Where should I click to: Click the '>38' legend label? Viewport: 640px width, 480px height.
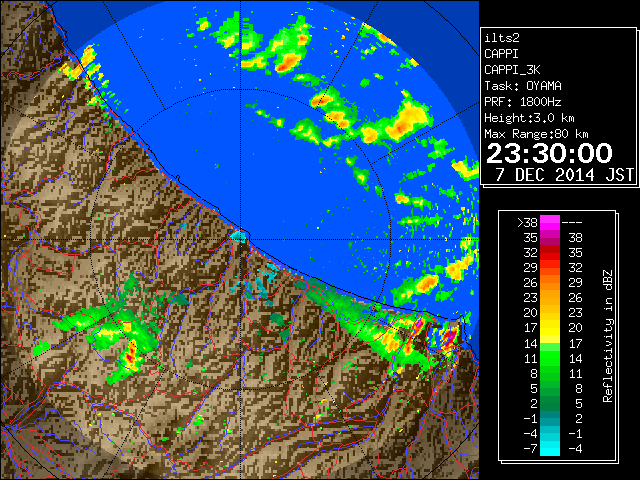coord(527,222)
